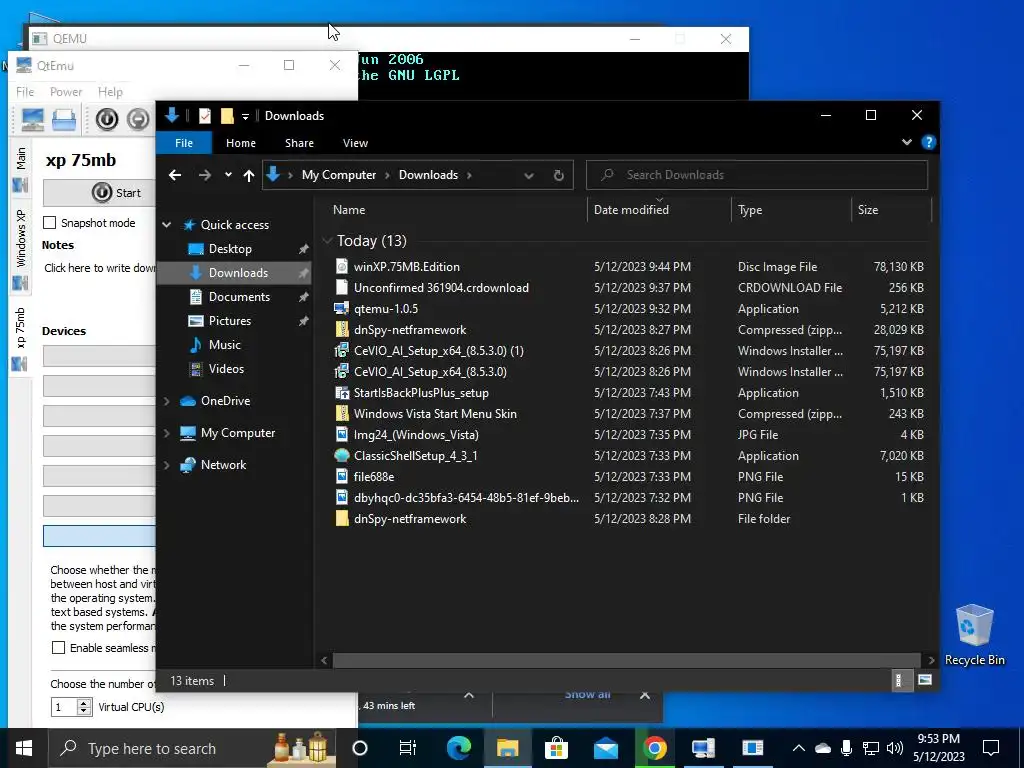Screen dimensions: 1024x768
Task: Refresh the Downloads folder view
Action: 558,175
